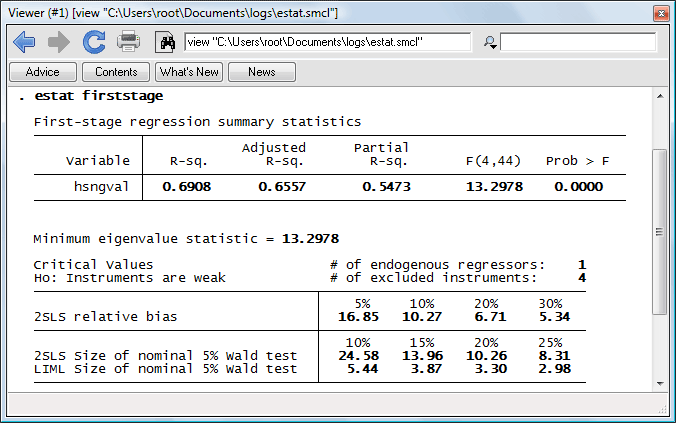Click the hsngval variable row label
The image size is (676, 423).
click(101, 187)
